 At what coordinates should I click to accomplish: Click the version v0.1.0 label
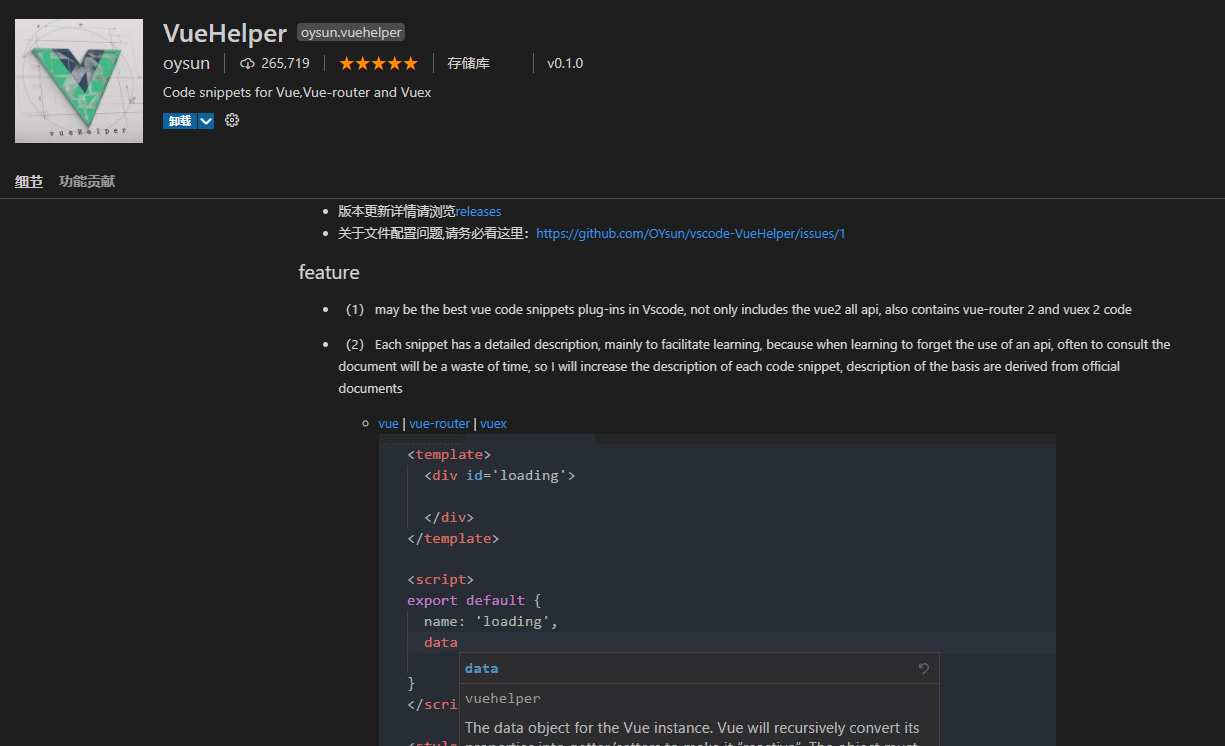[565, 63]
